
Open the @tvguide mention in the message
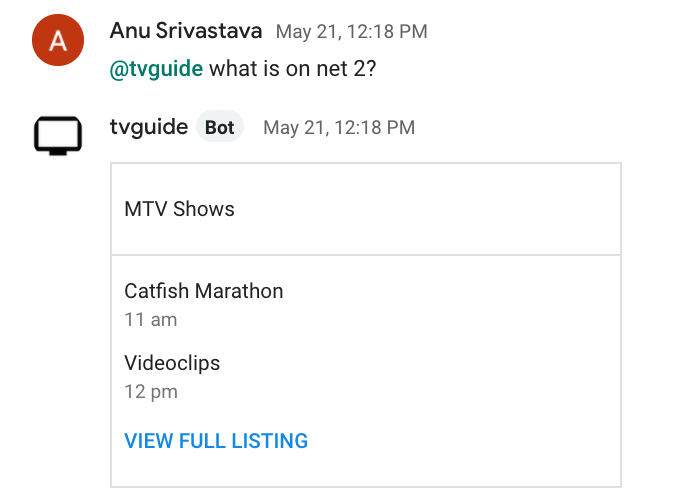(156, 69)
